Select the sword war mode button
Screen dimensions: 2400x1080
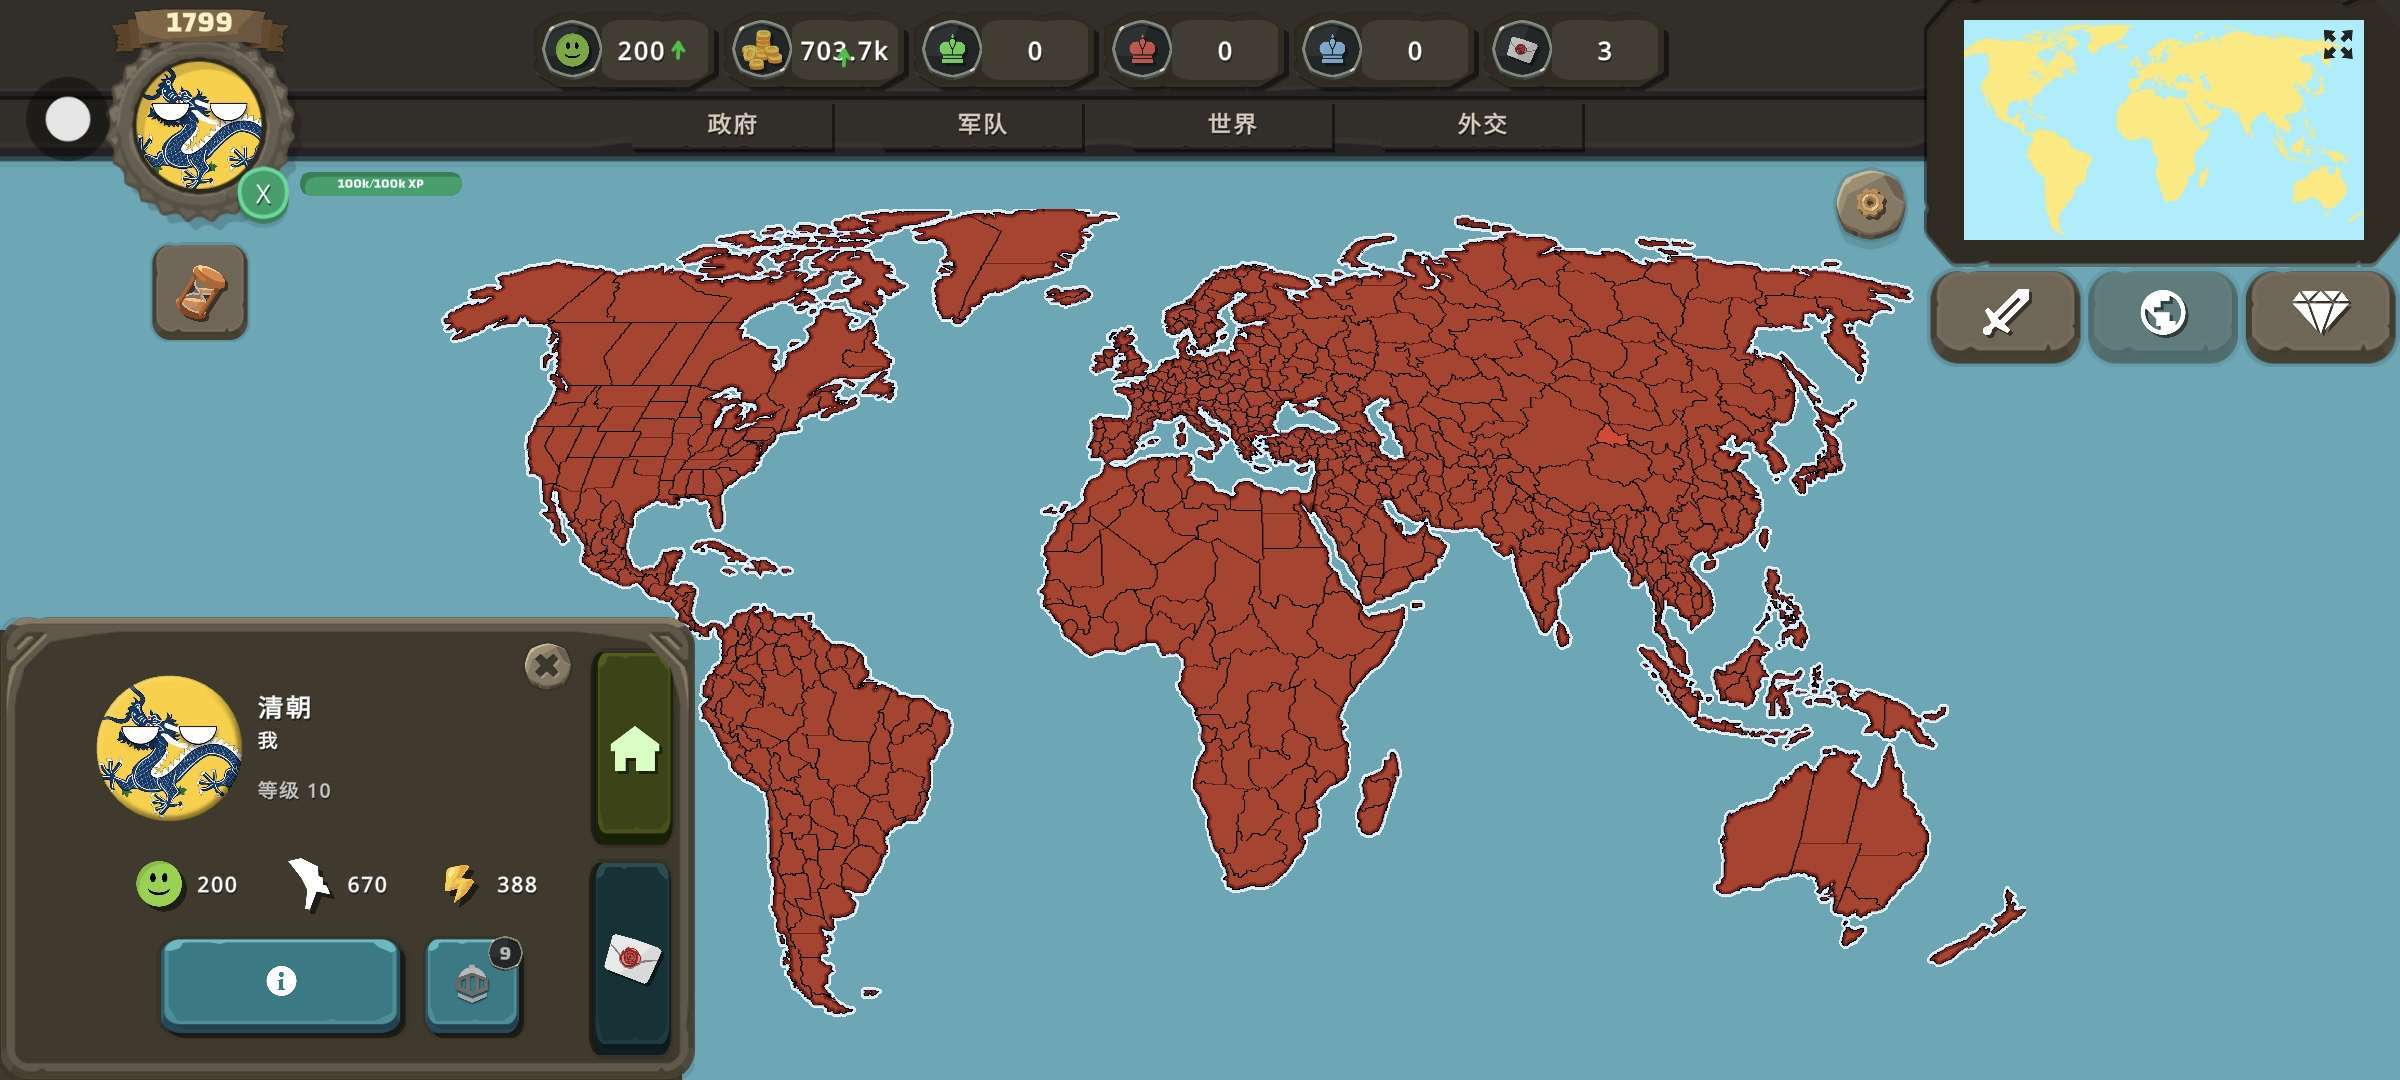(2004, 314)
